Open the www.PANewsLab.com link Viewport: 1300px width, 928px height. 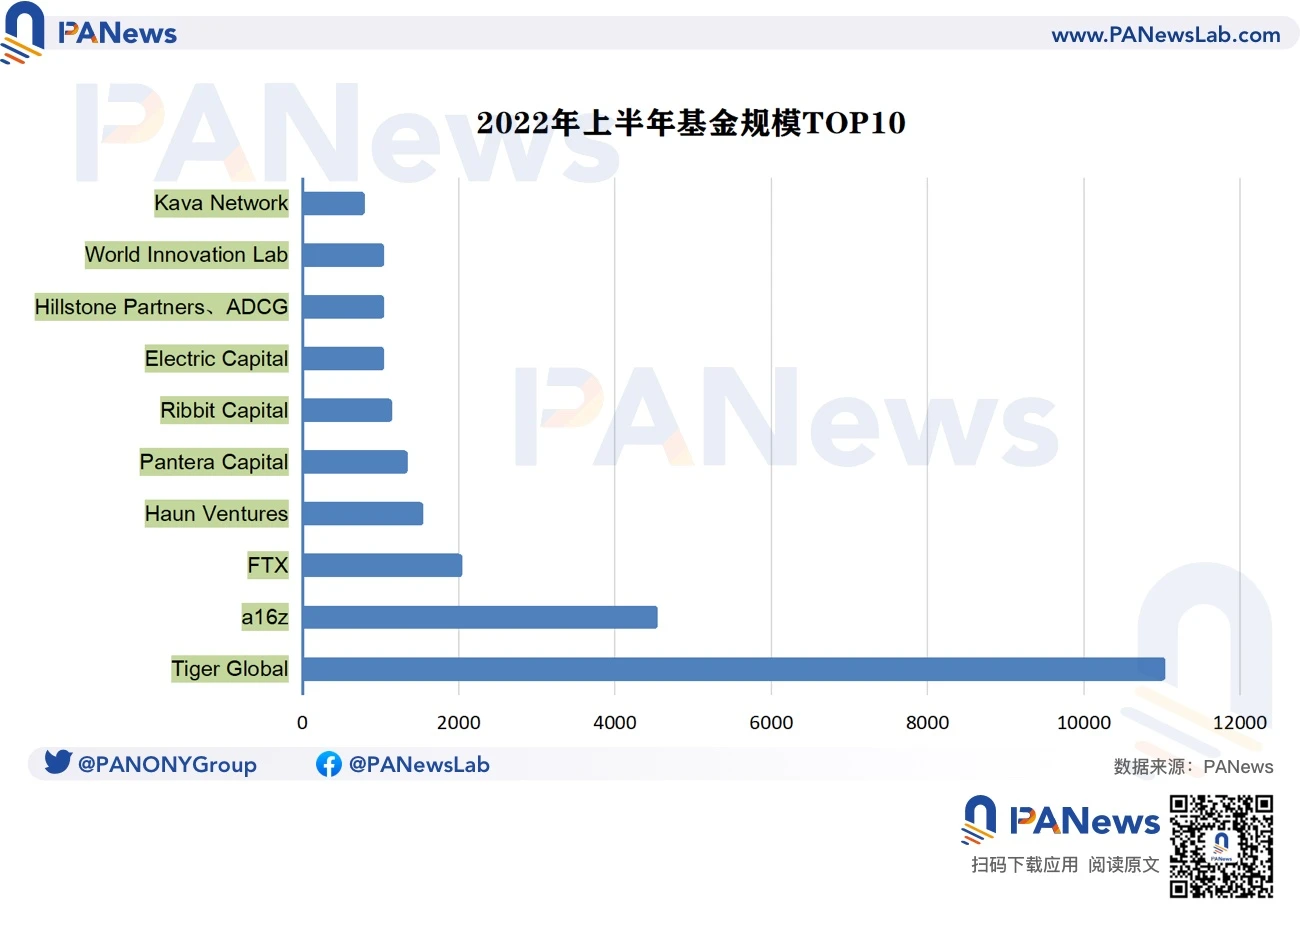coord(1165,35)
